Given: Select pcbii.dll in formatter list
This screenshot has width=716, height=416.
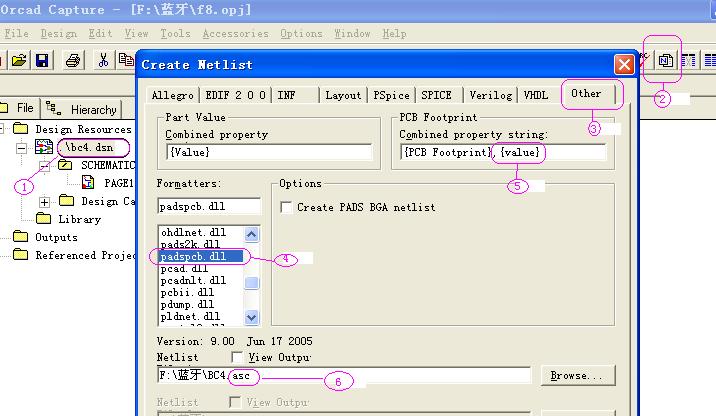Looking at the screenshot, I should tap(201, 292).
